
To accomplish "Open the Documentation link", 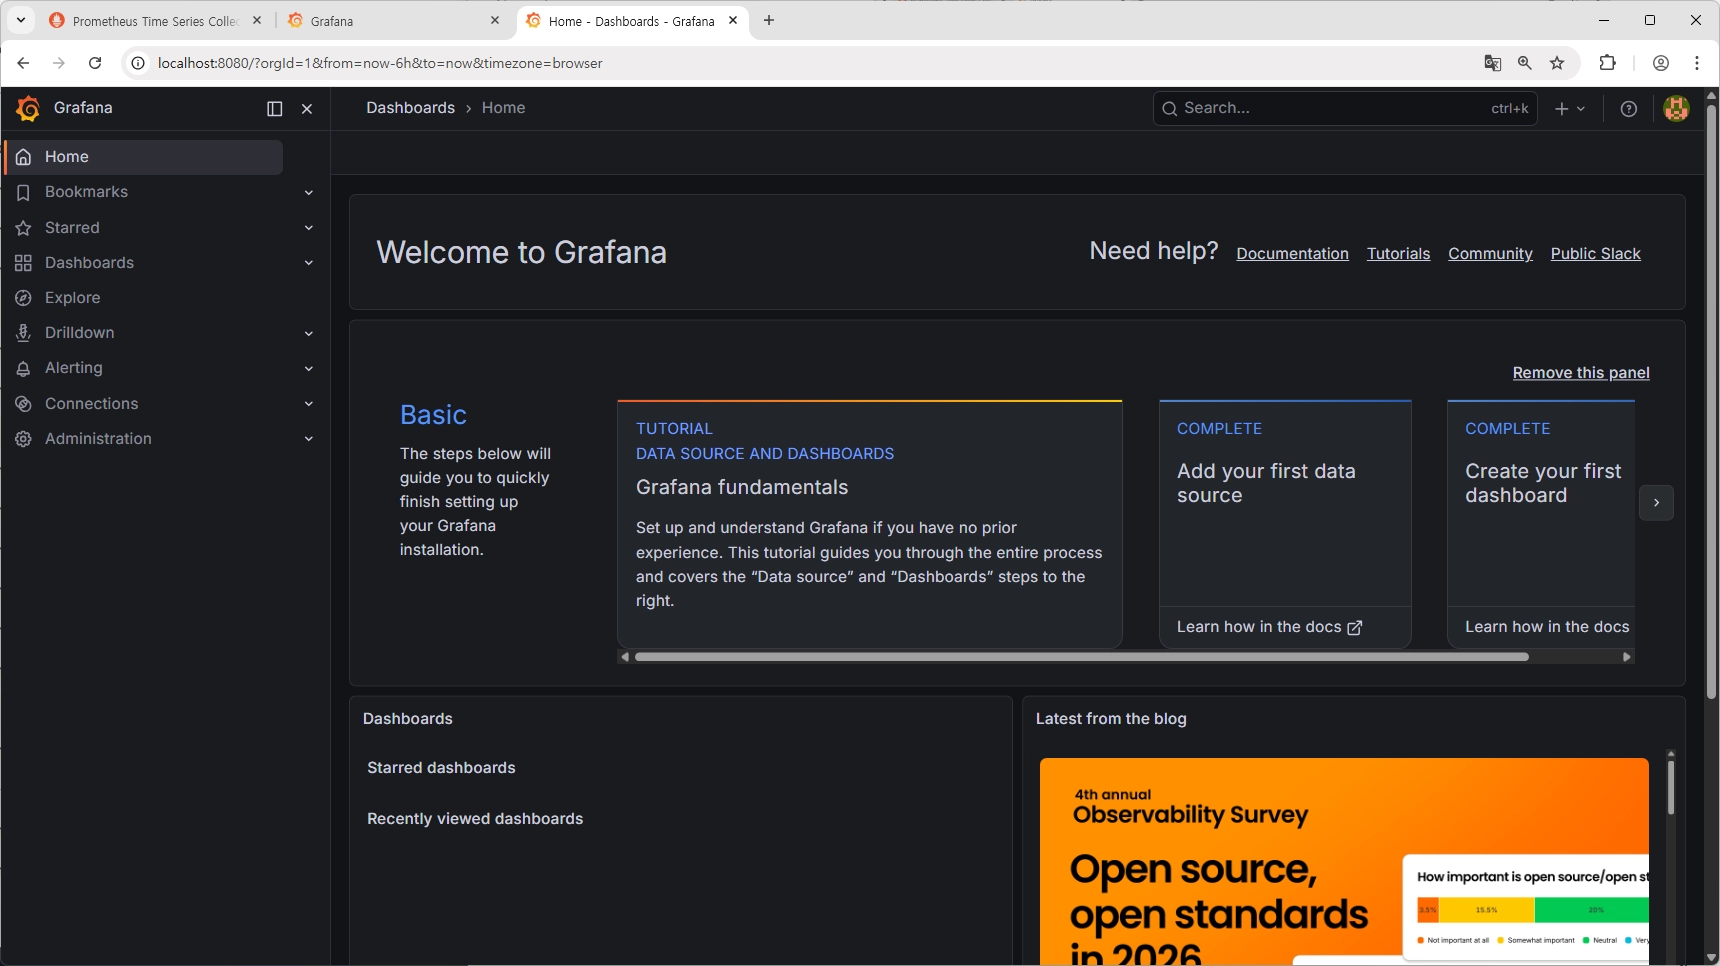I will pyautogui.click(x=1292, y=254).
